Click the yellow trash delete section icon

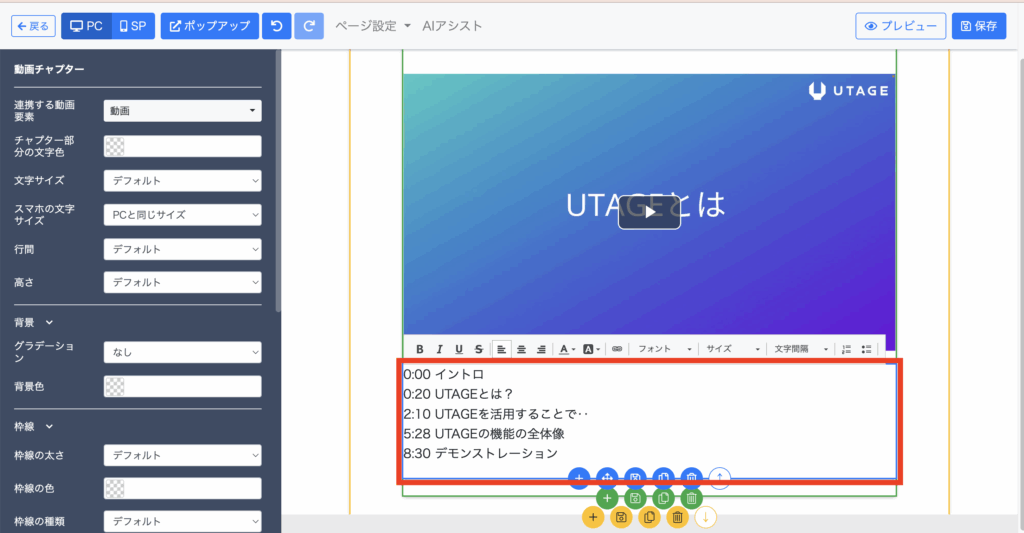tap(677, 518)
